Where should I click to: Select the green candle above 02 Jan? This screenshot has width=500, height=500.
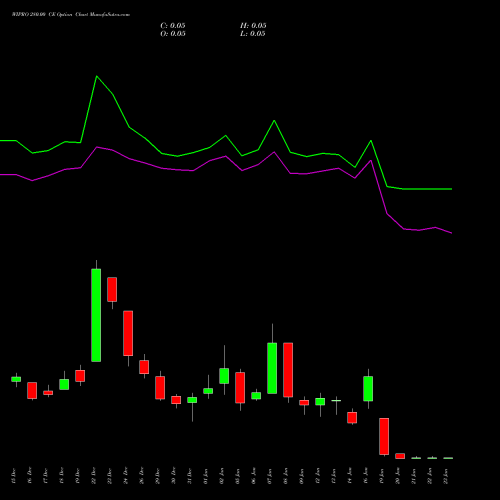(x=224, y=376)
